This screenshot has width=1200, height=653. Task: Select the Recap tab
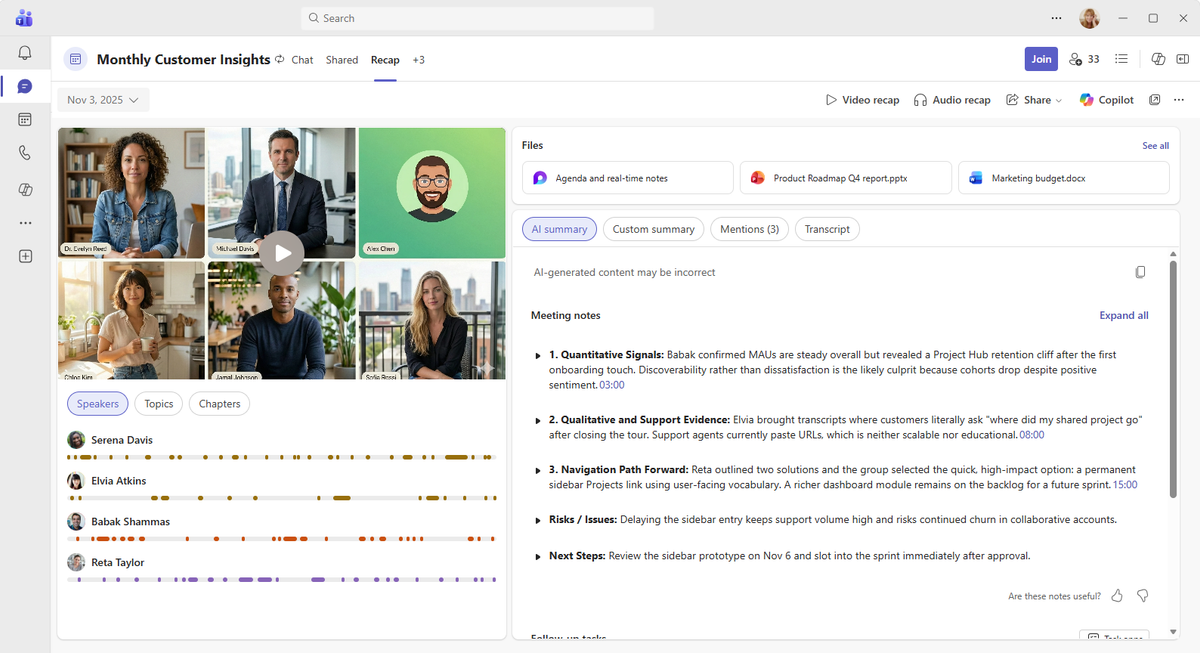[385, 60]
